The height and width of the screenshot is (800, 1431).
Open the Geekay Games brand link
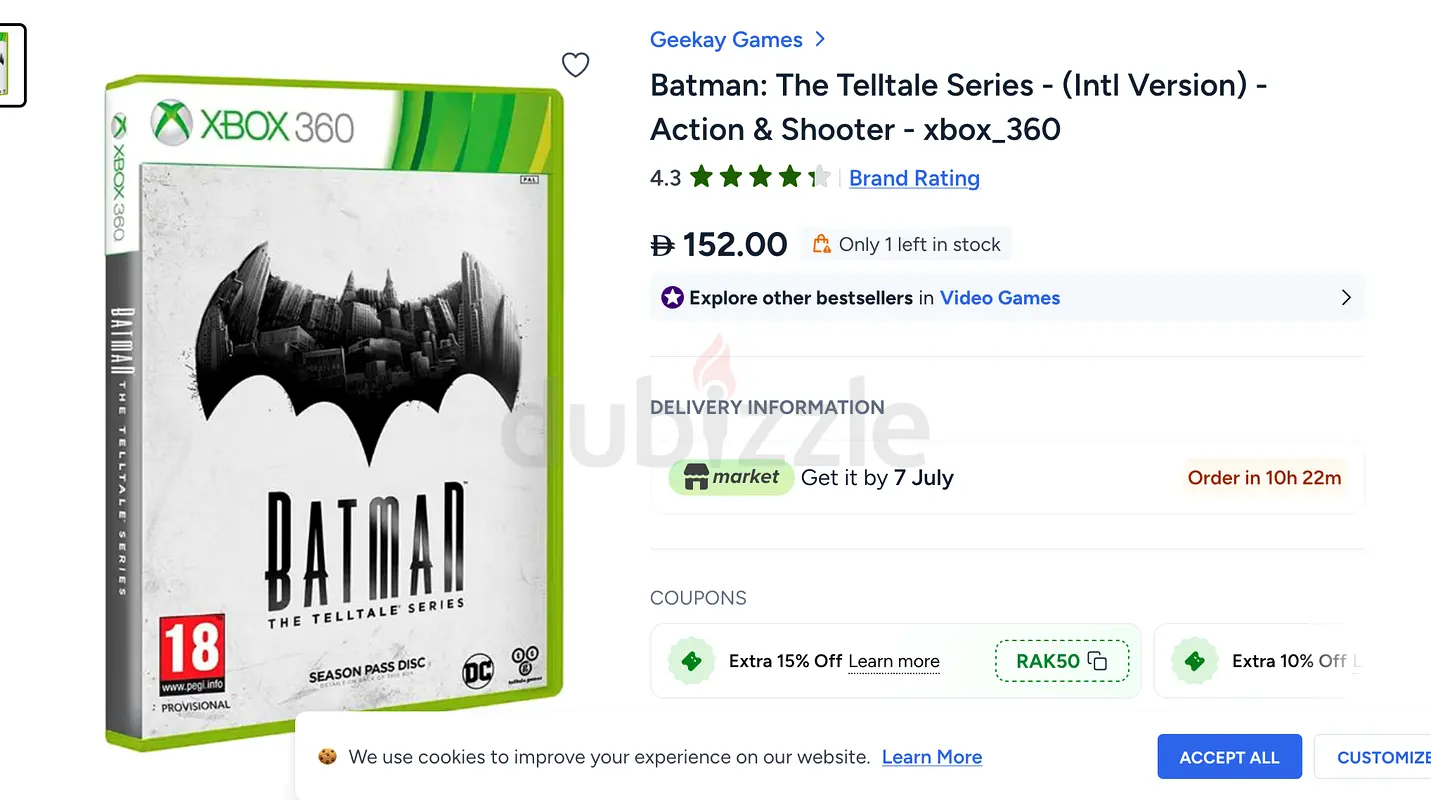(726, 40)
